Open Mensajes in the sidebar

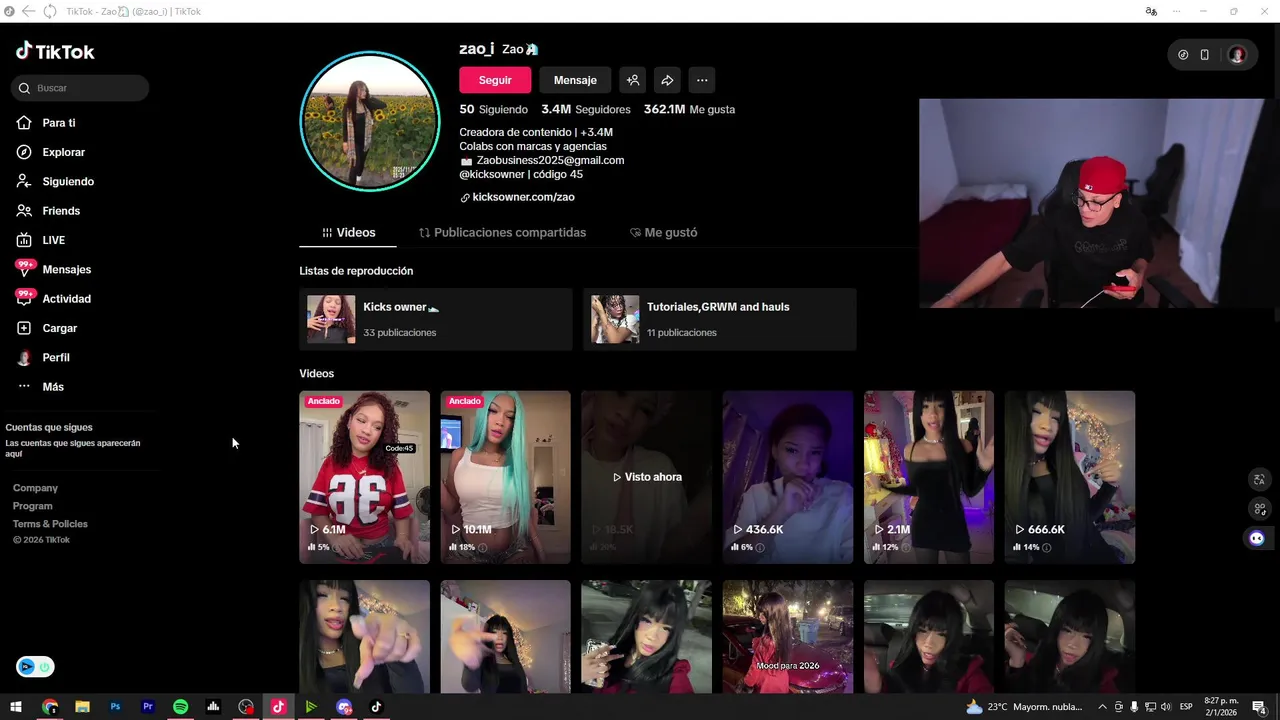point(54,270)
